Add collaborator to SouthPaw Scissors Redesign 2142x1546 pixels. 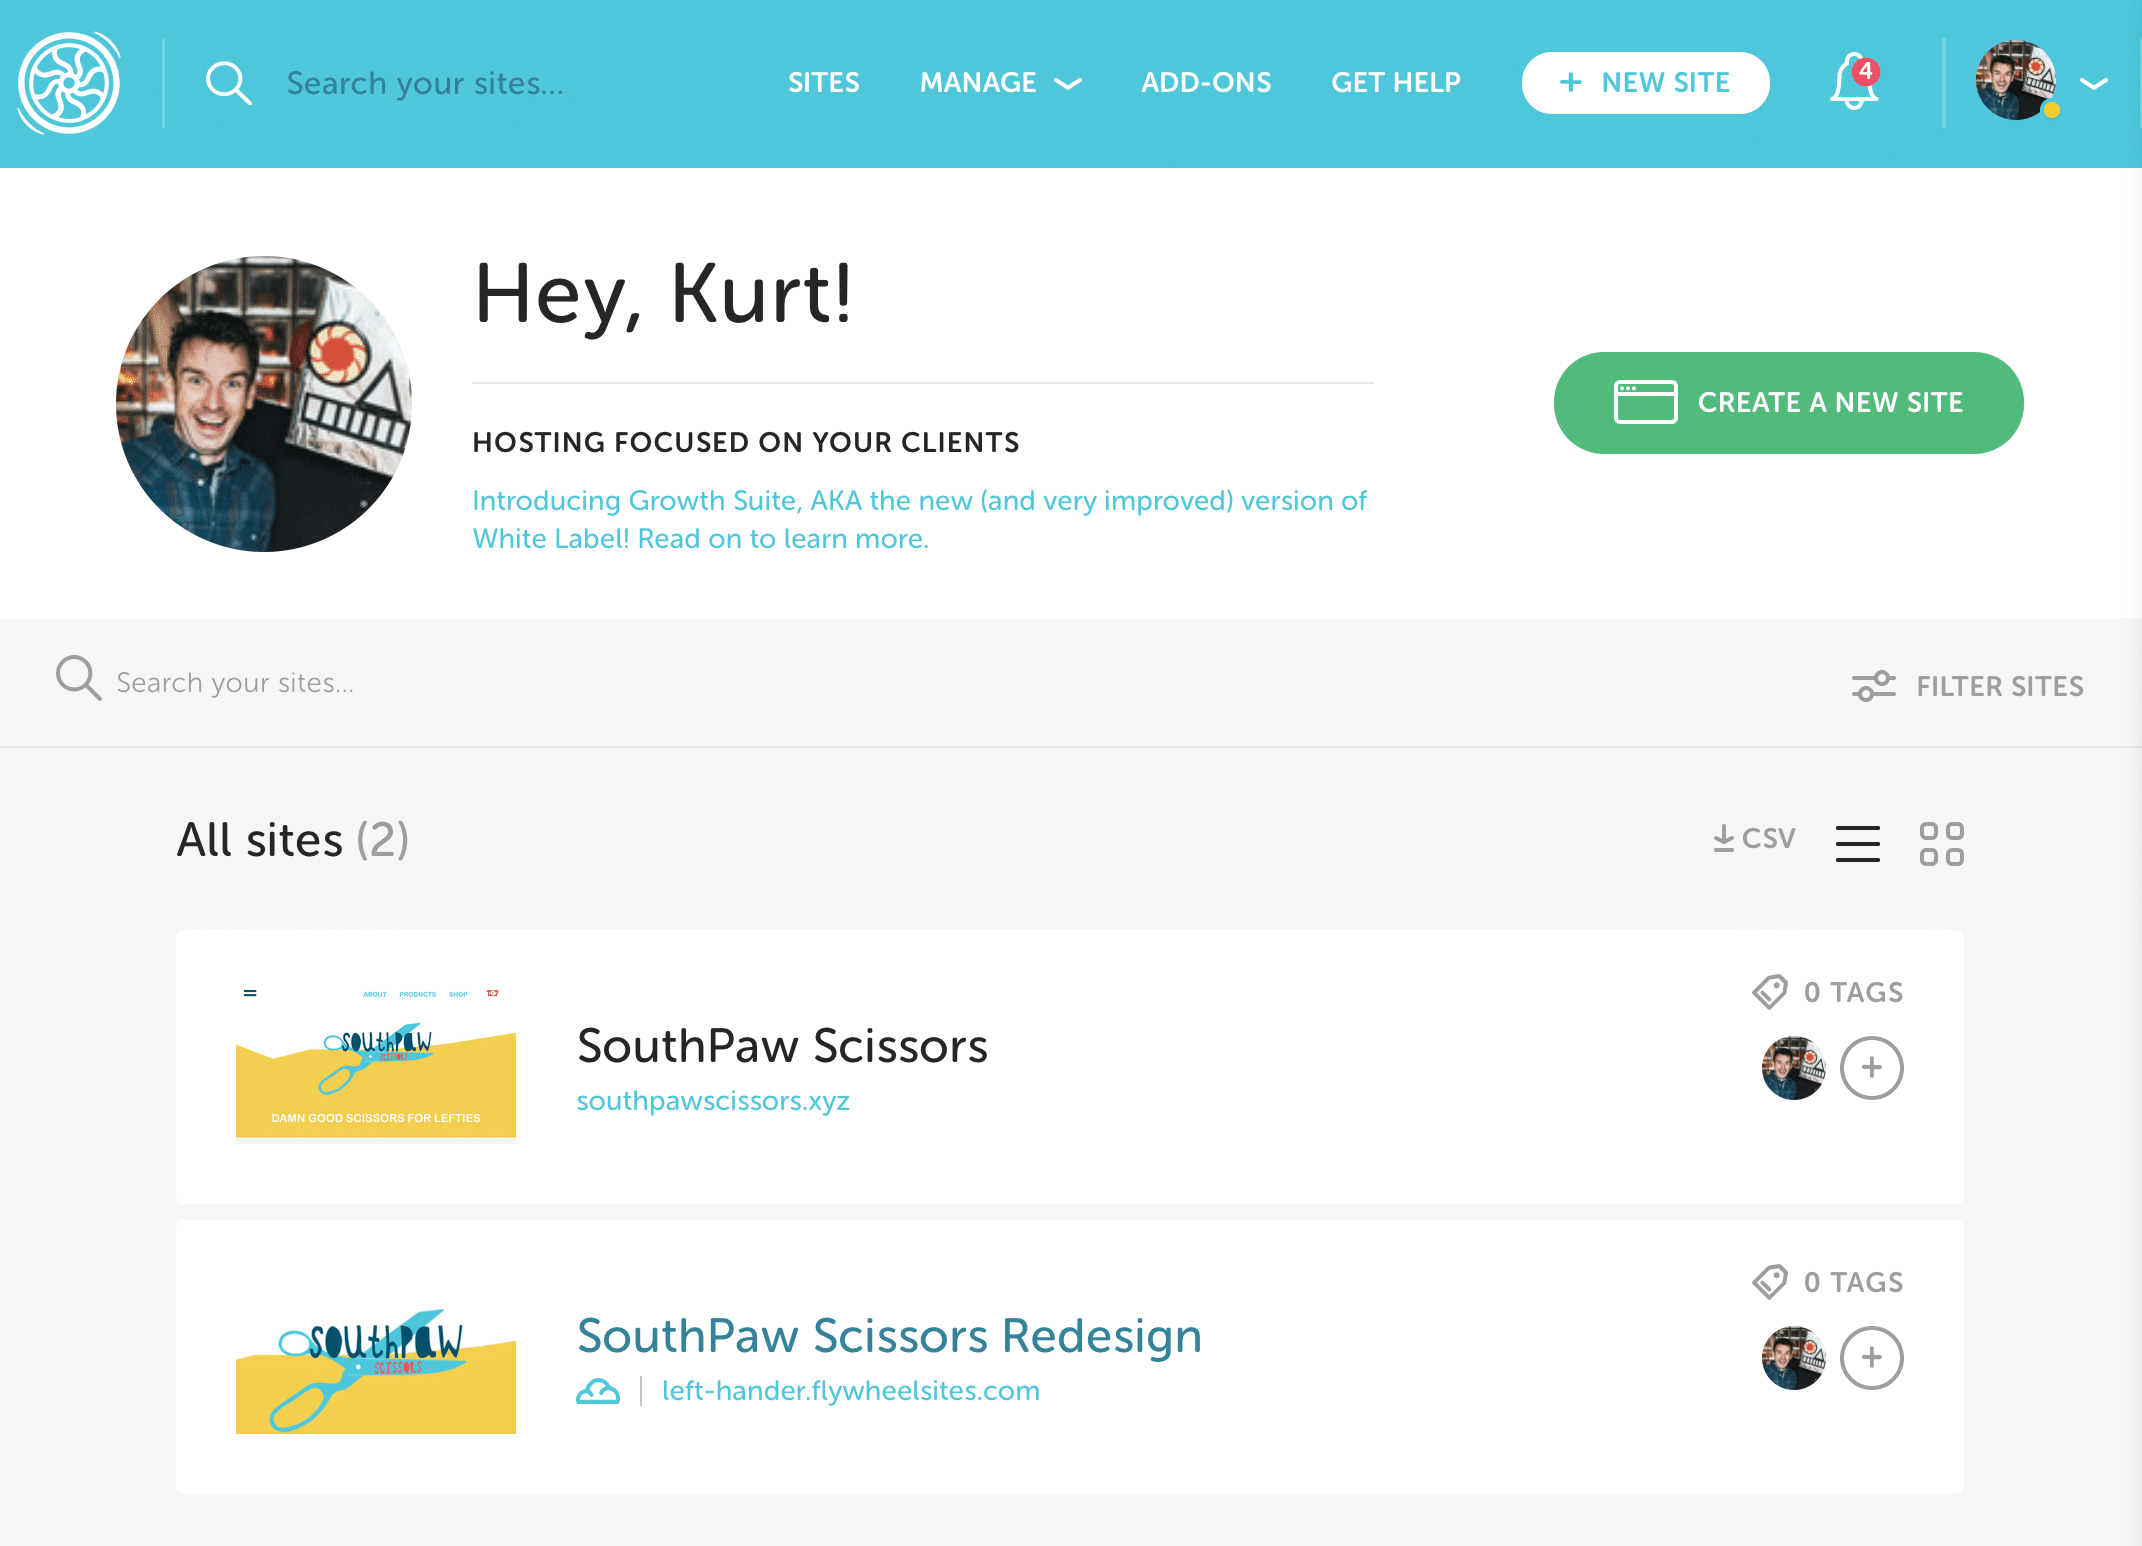point(1871,1358)
